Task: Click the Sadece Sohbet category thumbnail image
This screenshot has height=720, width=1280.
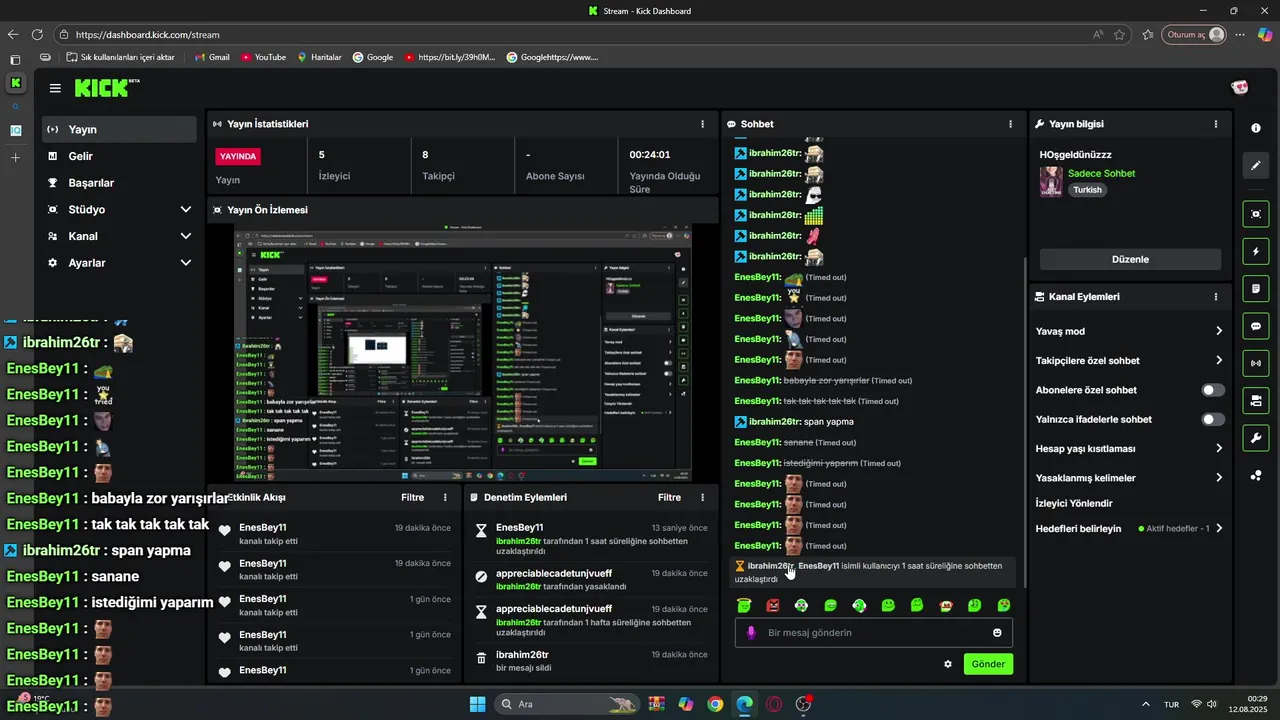Action: pos(1051,181)
